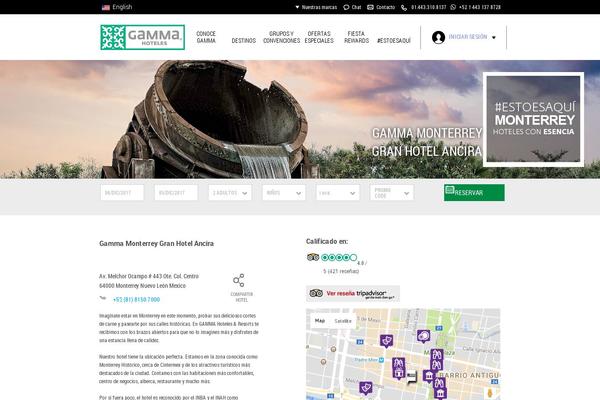The image size is (600, 400).
Task: Click the WhatsApp number +52 1 443 137 8728
Action: (x=480, y=7)
